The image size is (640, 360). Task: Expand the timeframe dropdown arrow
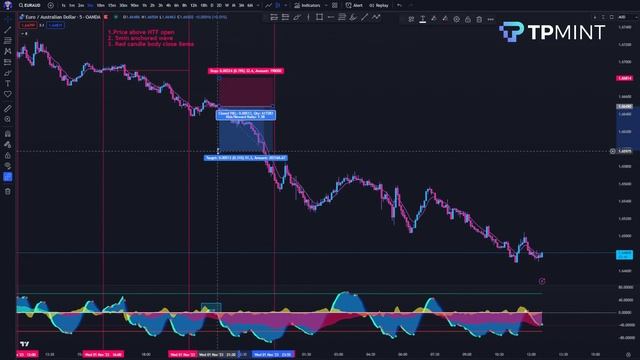pyautogui.click(x=258, y=5)
